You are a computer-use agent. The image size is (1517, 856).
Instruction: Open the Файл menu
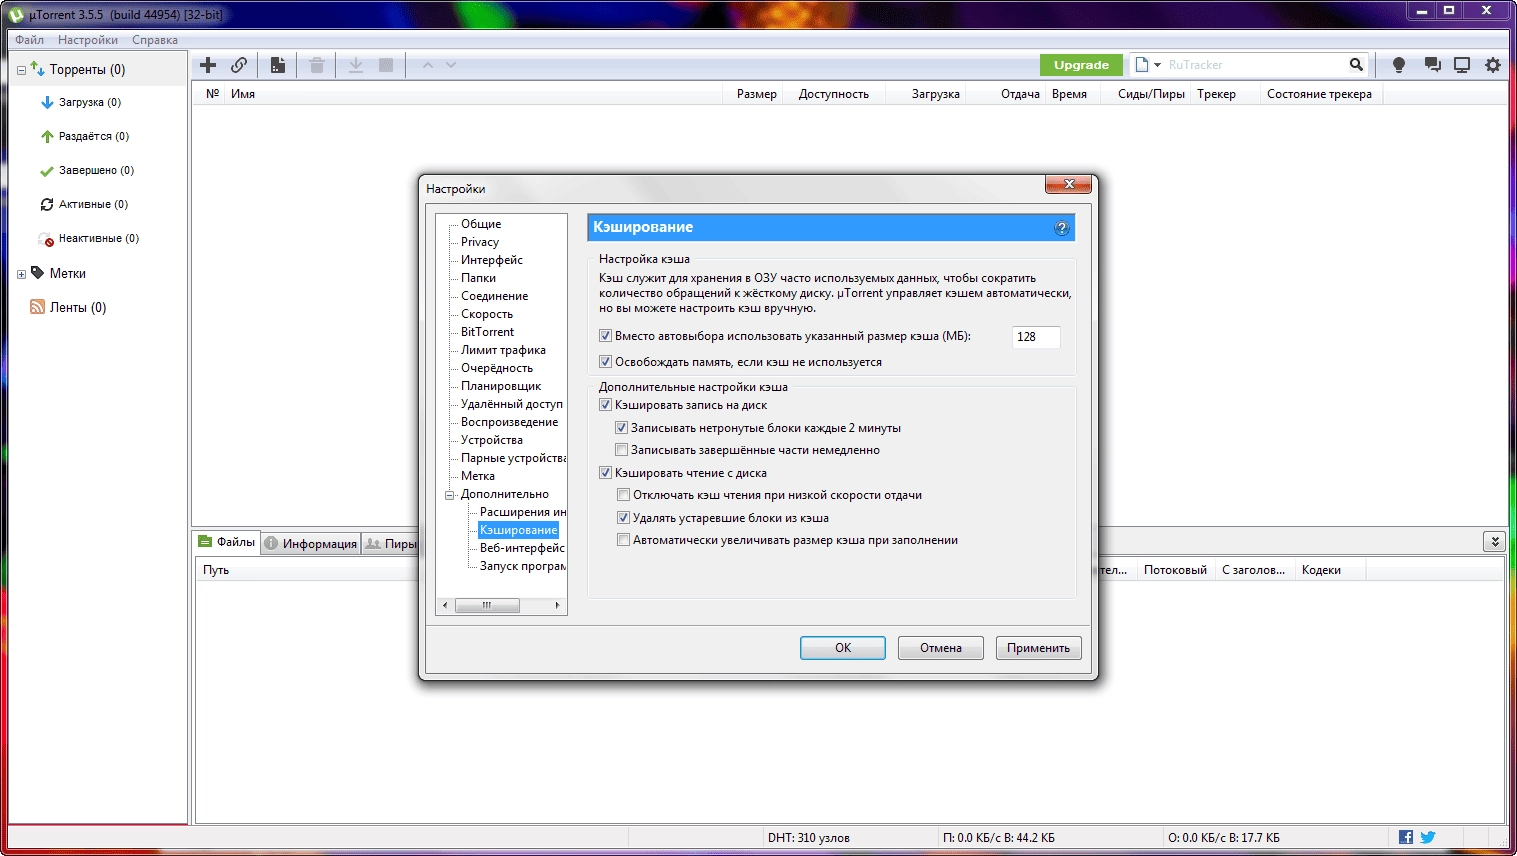[29, 40]
